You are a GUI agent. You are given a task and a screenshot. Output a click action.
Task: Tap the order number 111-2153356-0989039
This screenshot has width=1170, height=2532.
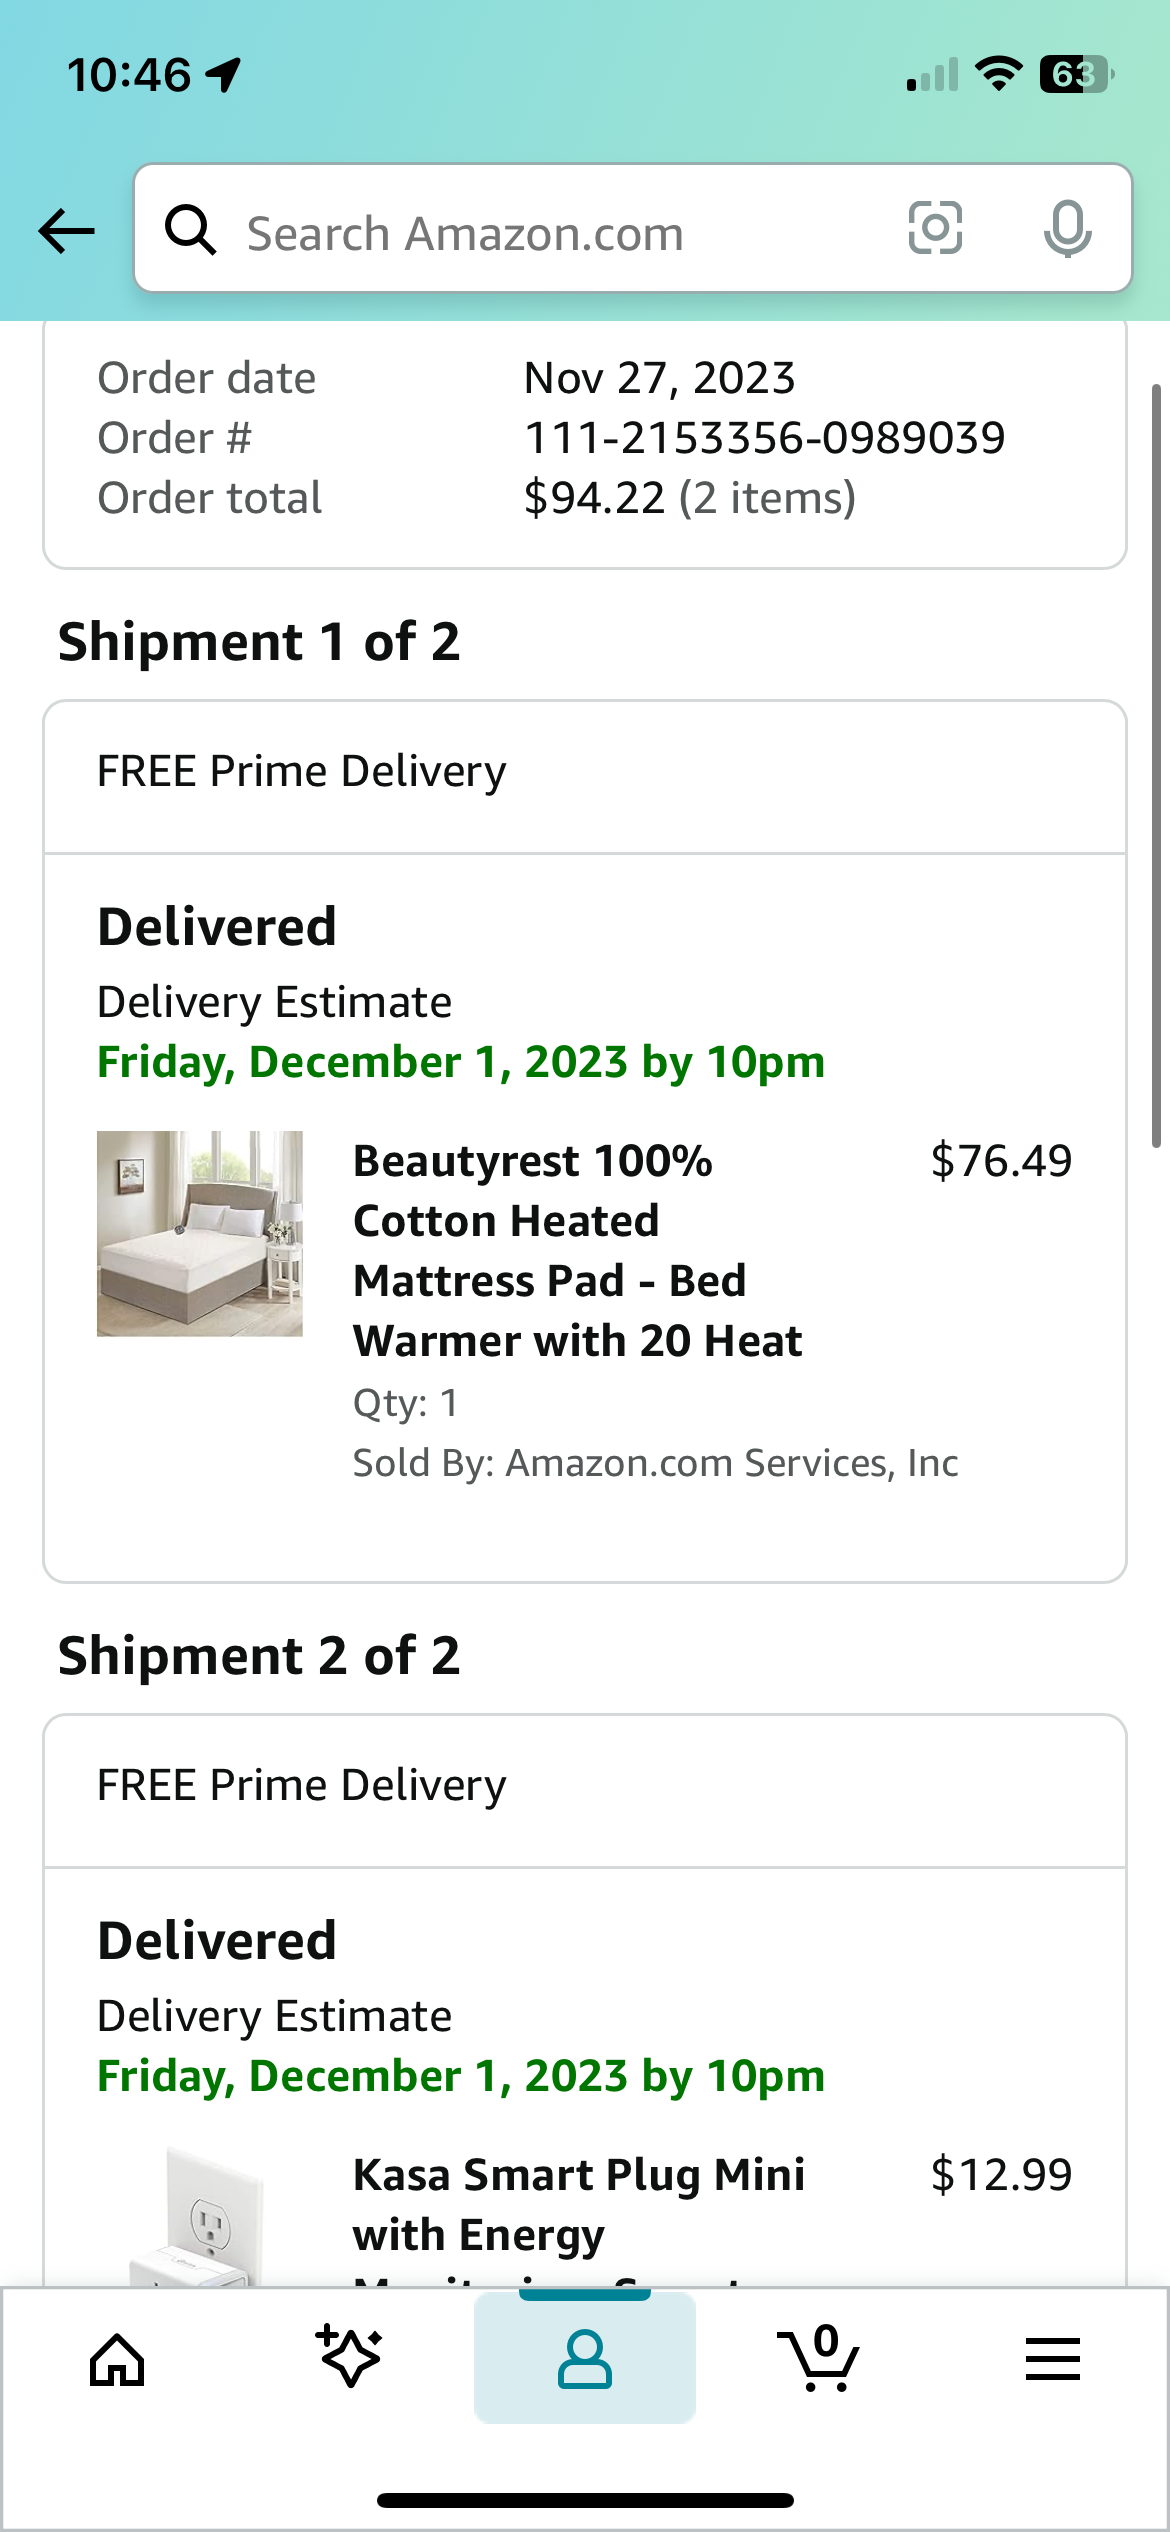click(765, 438)
